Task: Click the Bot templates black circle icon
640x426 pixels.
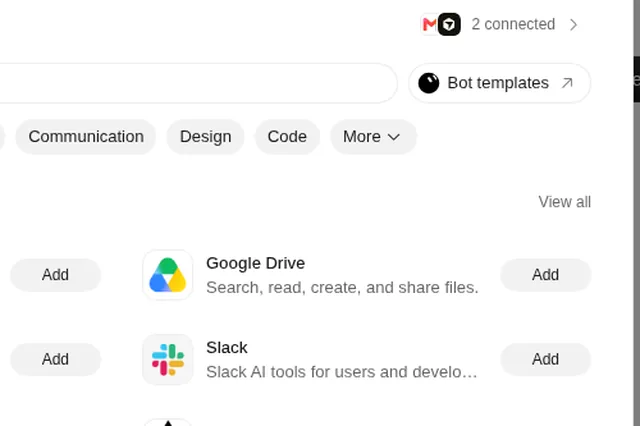Action: coord(429,83)
